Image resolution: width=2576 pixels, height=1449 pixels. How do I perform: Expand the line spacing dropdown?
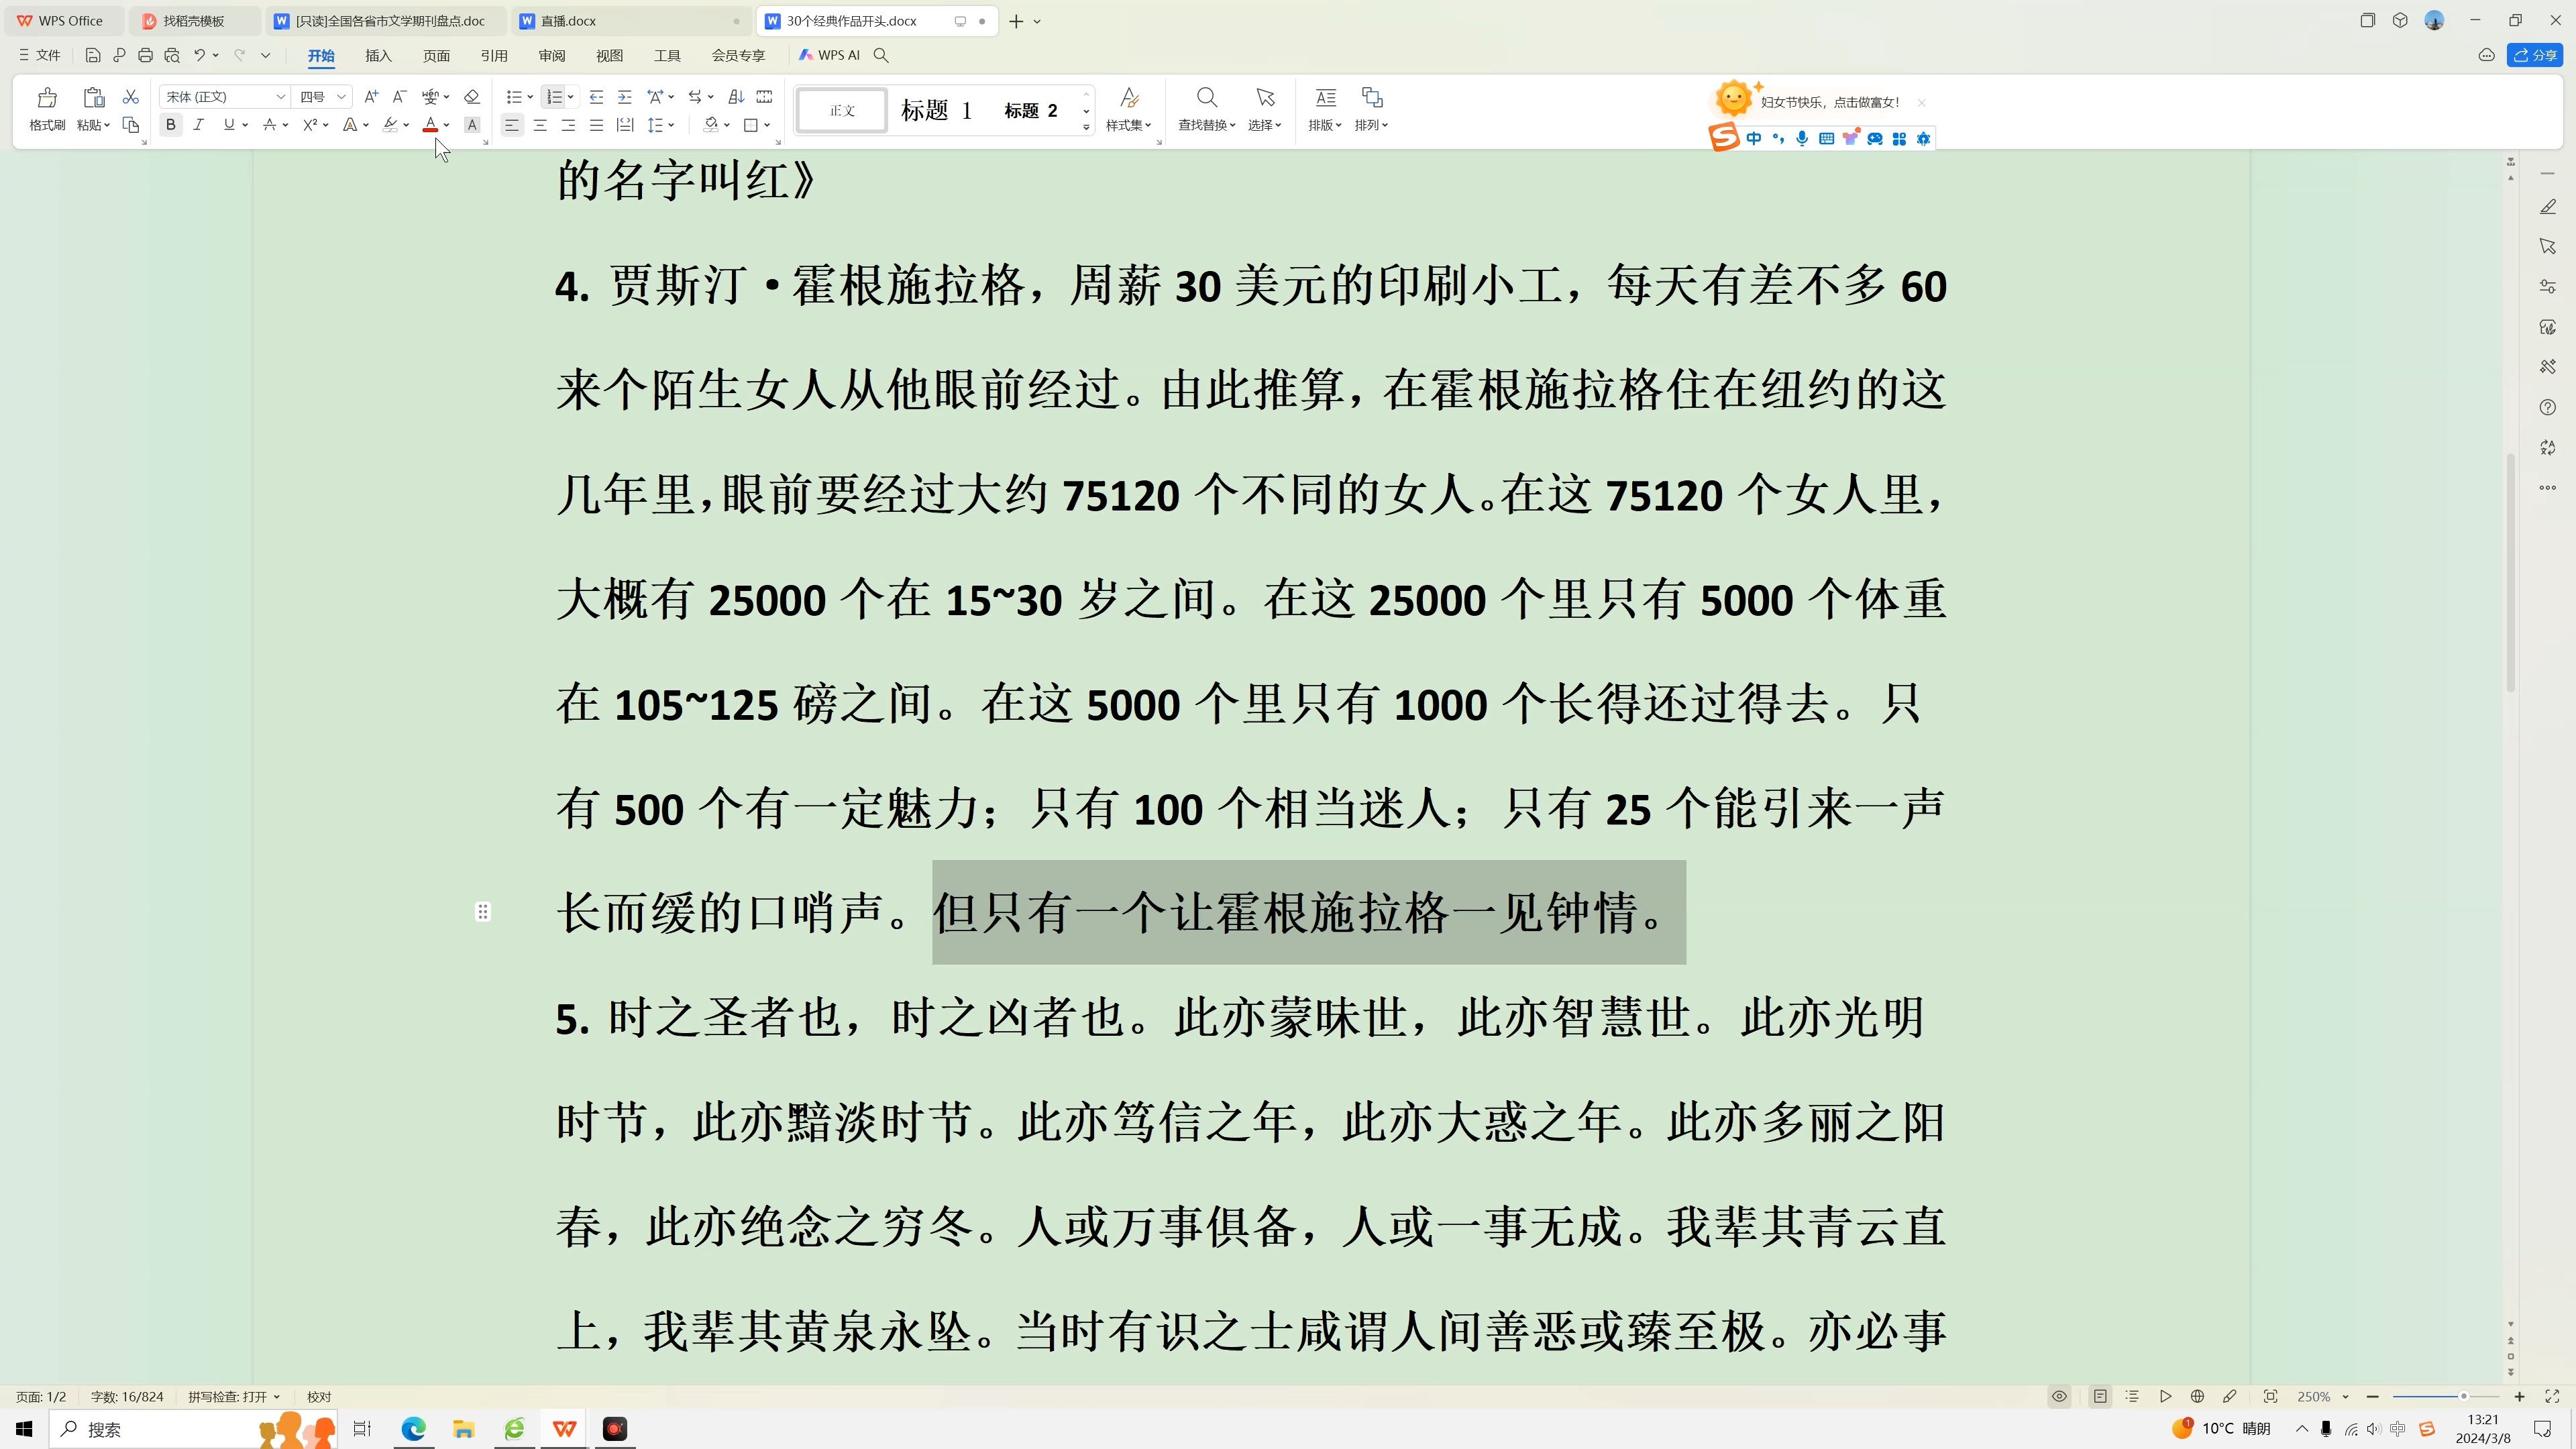pos(671,125)
